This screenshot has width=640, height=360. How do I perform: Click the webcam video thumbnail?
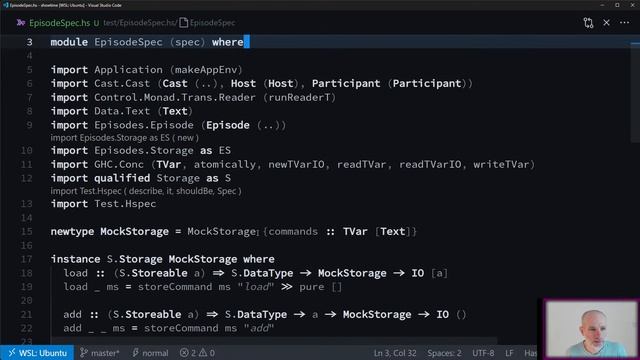(591, 329)
